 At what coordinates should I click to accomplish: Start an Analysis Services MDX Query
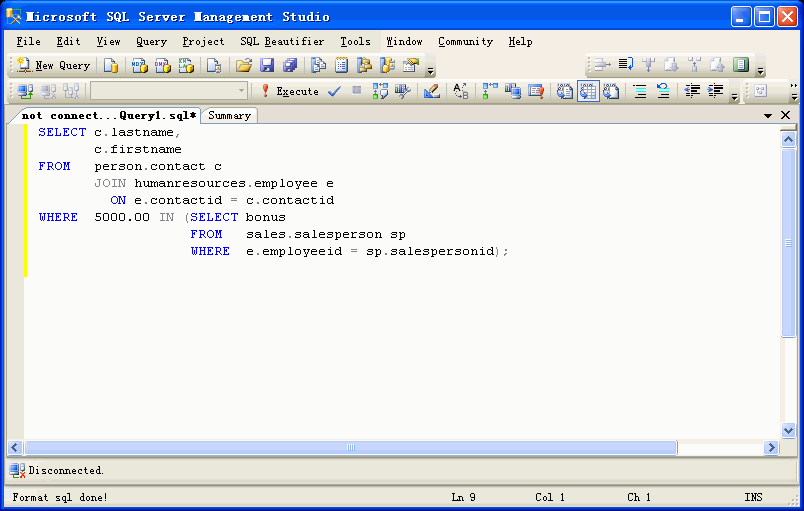[139, 65]
